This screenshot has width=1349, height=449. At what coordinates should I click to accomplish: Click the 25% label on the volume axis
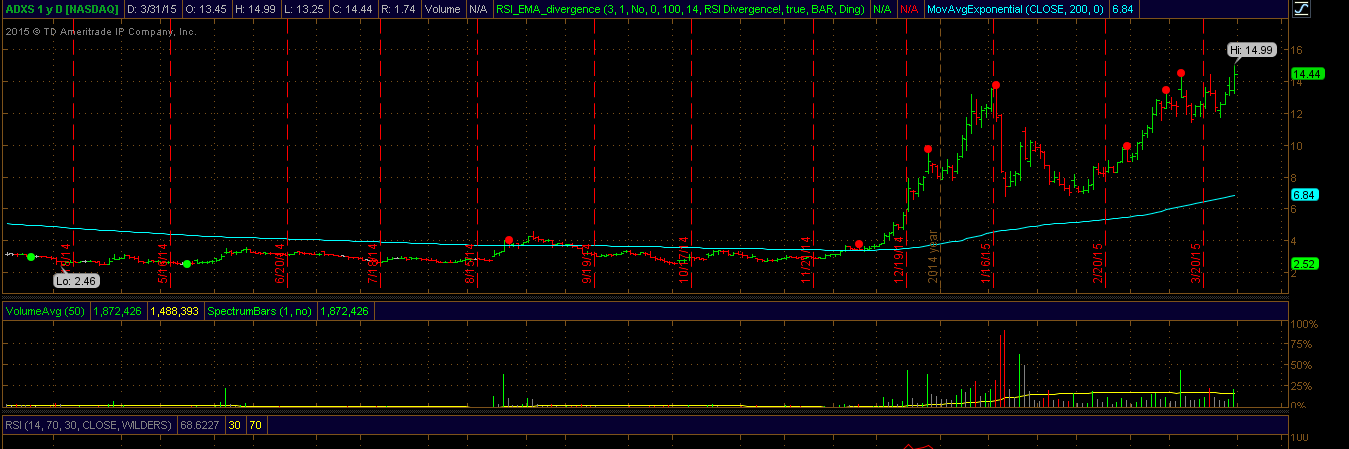tap(1302, 385)
